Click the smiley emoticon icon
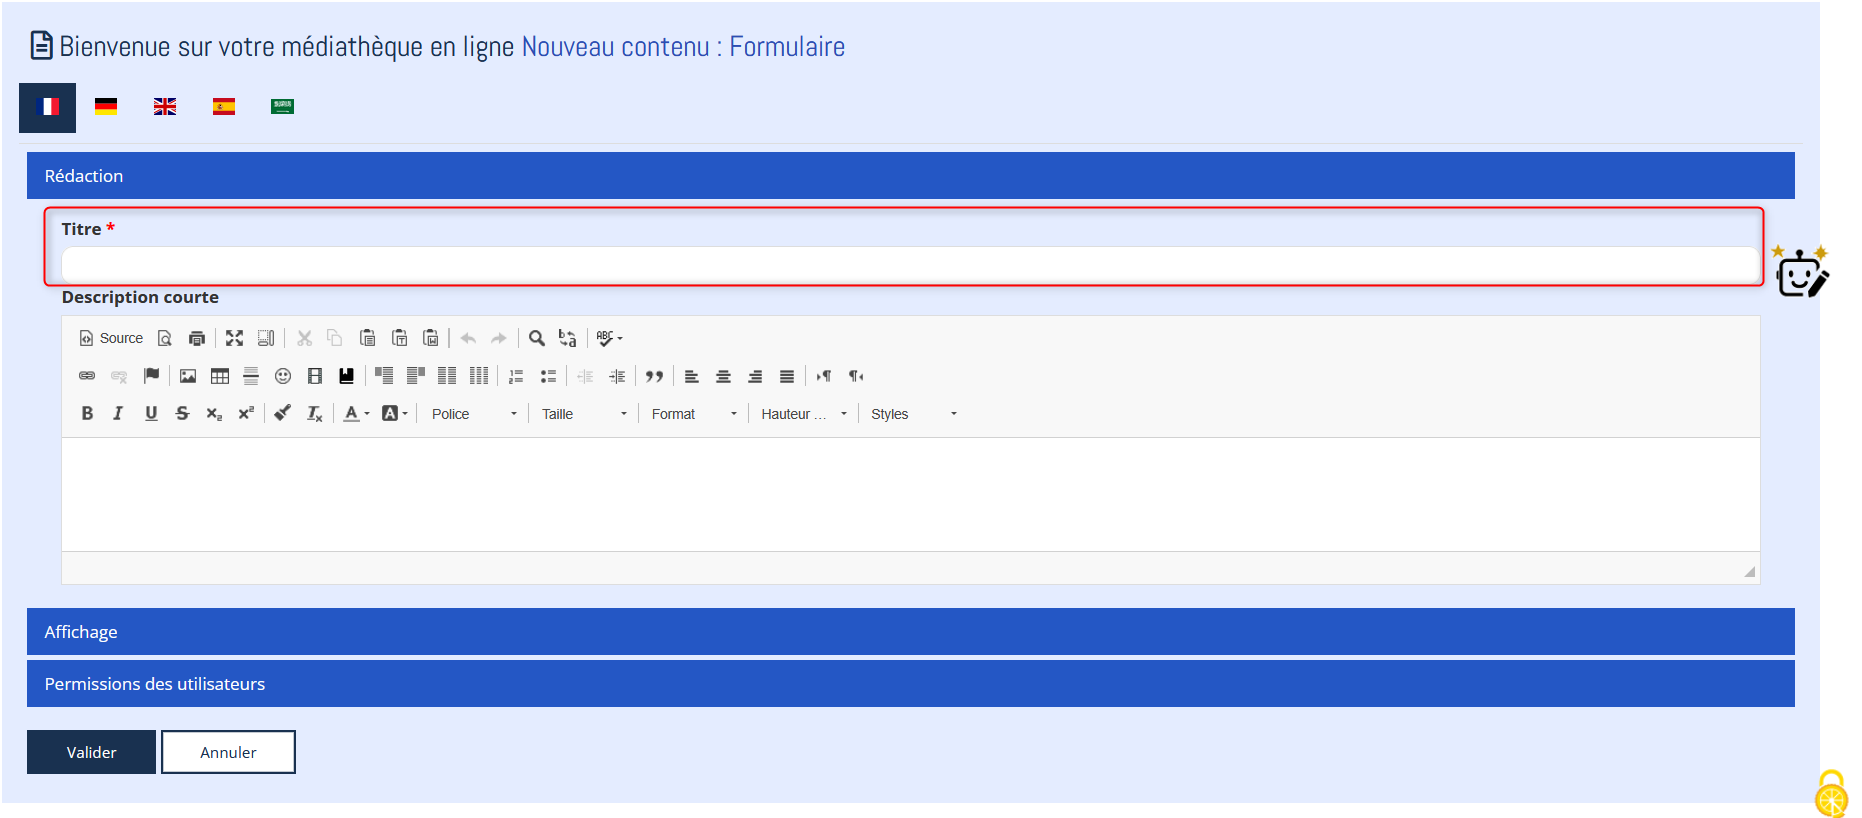 click(x=283, y=376)
